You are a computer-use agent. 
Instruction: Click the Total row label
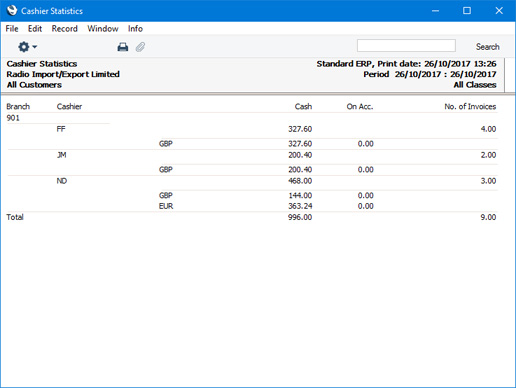[x=15, y=217]
